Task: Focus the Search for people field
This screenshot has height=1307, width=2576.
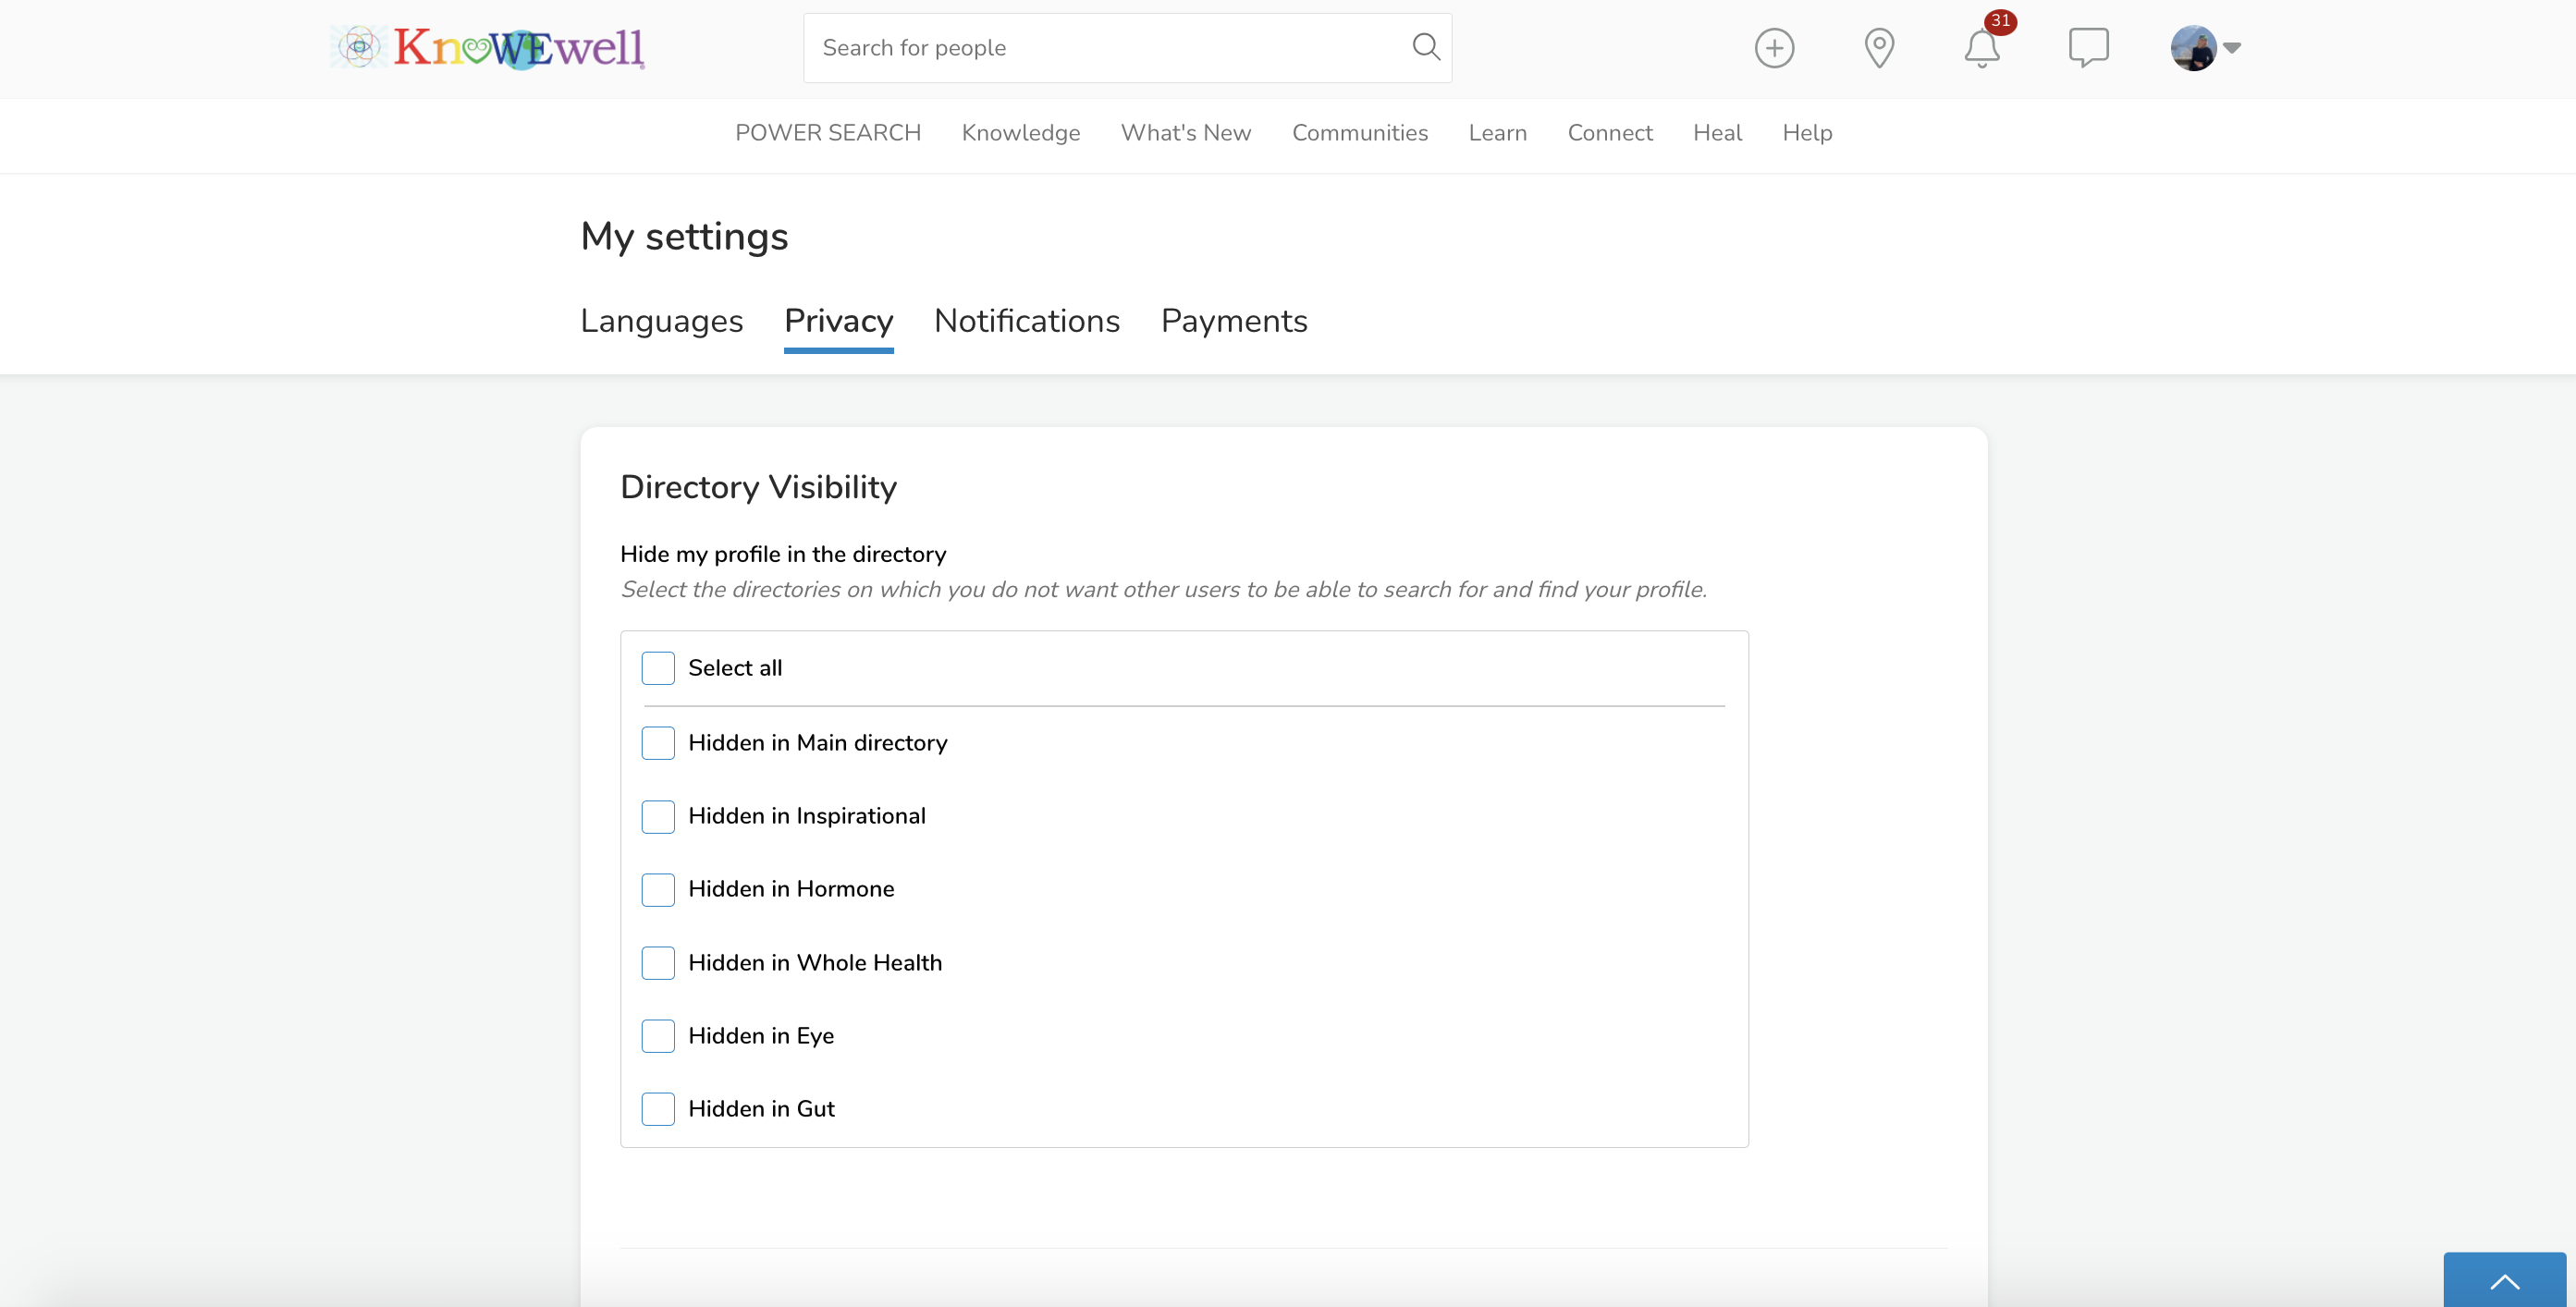Action: click(x=1127, y=48)
